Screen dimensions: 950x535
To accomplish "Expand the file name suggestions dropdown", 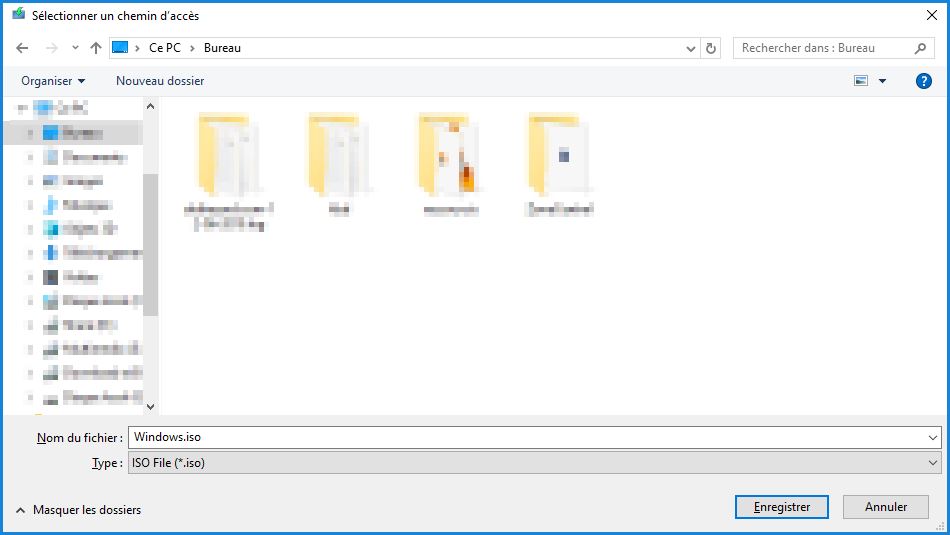I will pyautogui.click(x=932, y=437).
